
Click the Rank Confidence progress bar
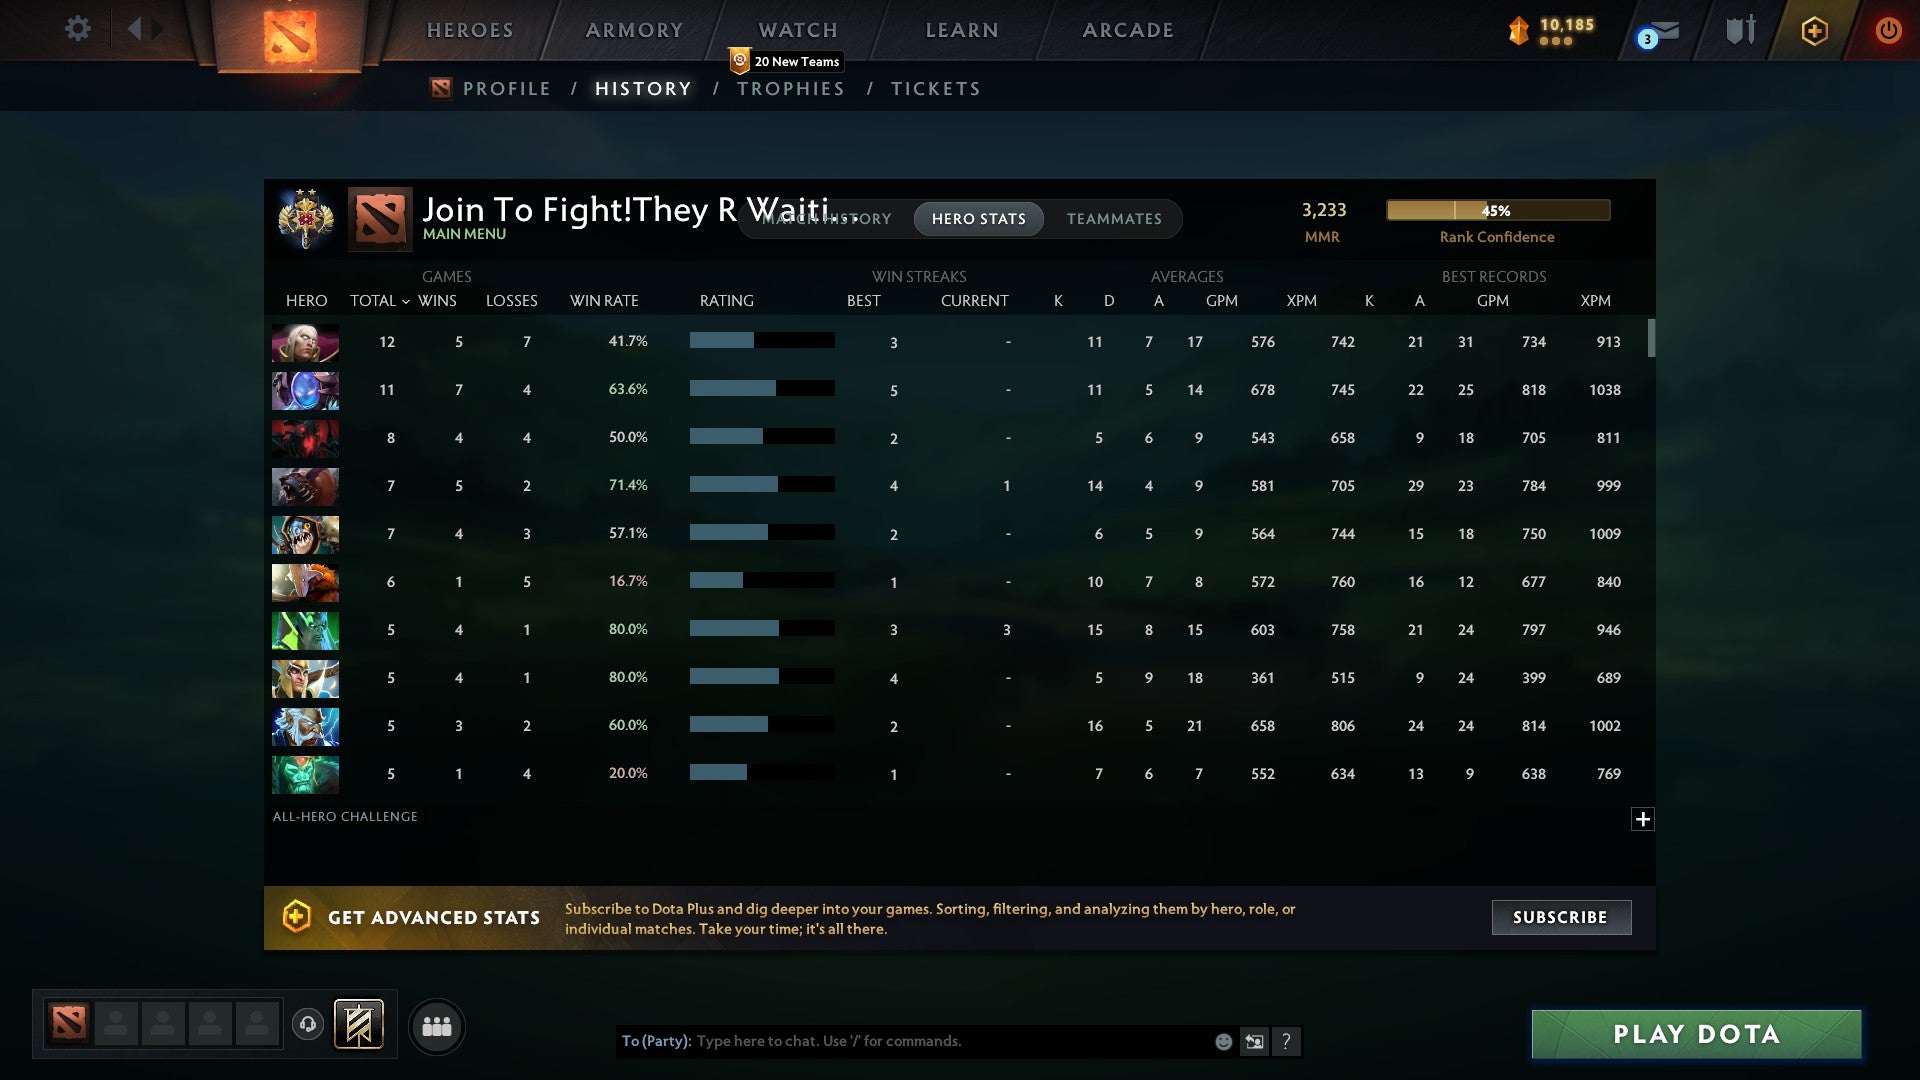(x=1497, y=210)
